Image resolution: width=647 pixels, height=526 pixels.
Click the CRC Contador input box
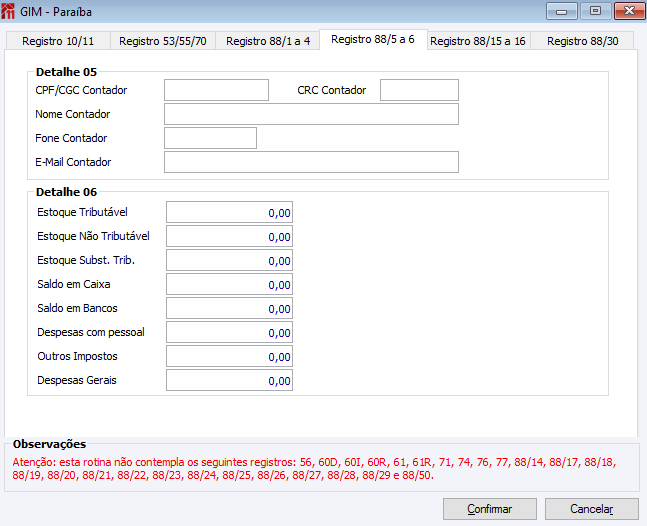[419, 90]
